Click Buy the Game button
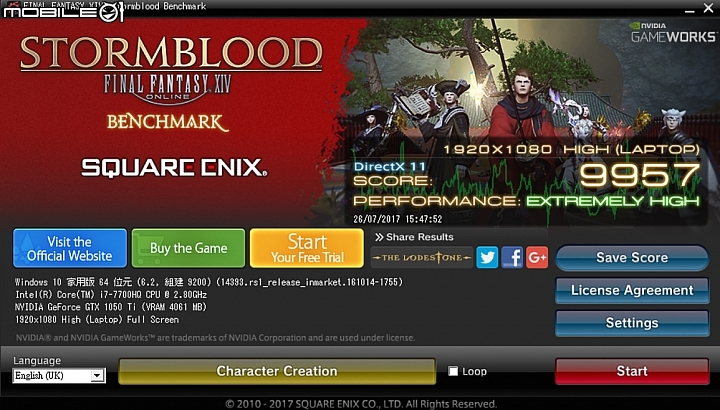 188,248
